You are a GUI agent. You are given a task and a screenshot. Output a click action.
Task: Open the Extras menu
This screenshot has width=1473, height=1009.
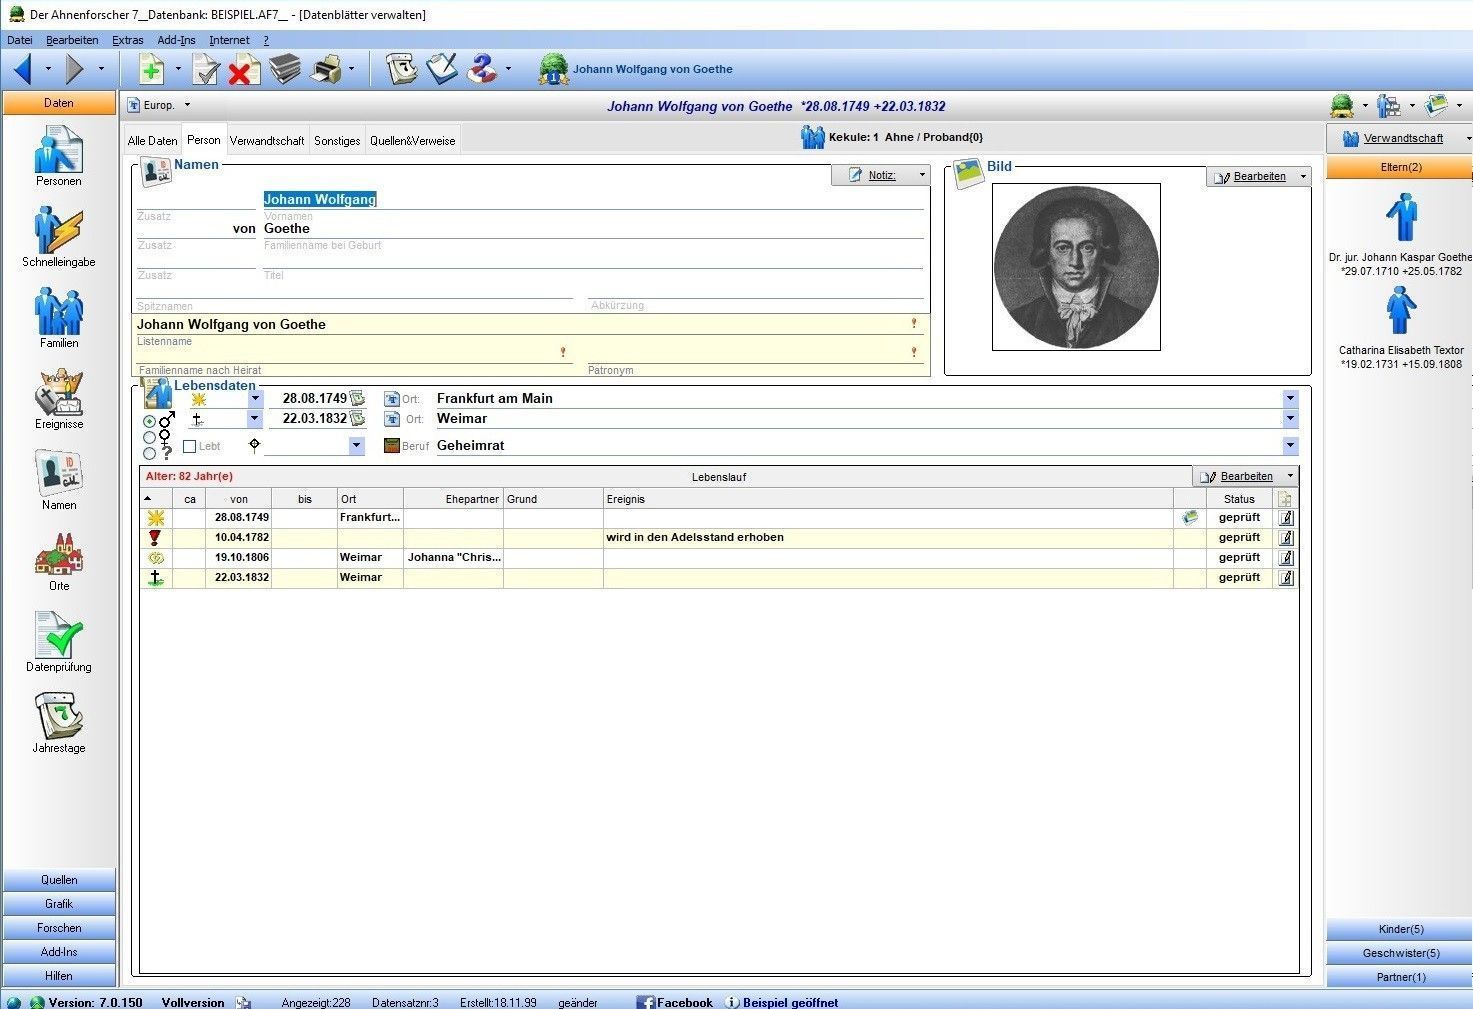pos(127,40)
